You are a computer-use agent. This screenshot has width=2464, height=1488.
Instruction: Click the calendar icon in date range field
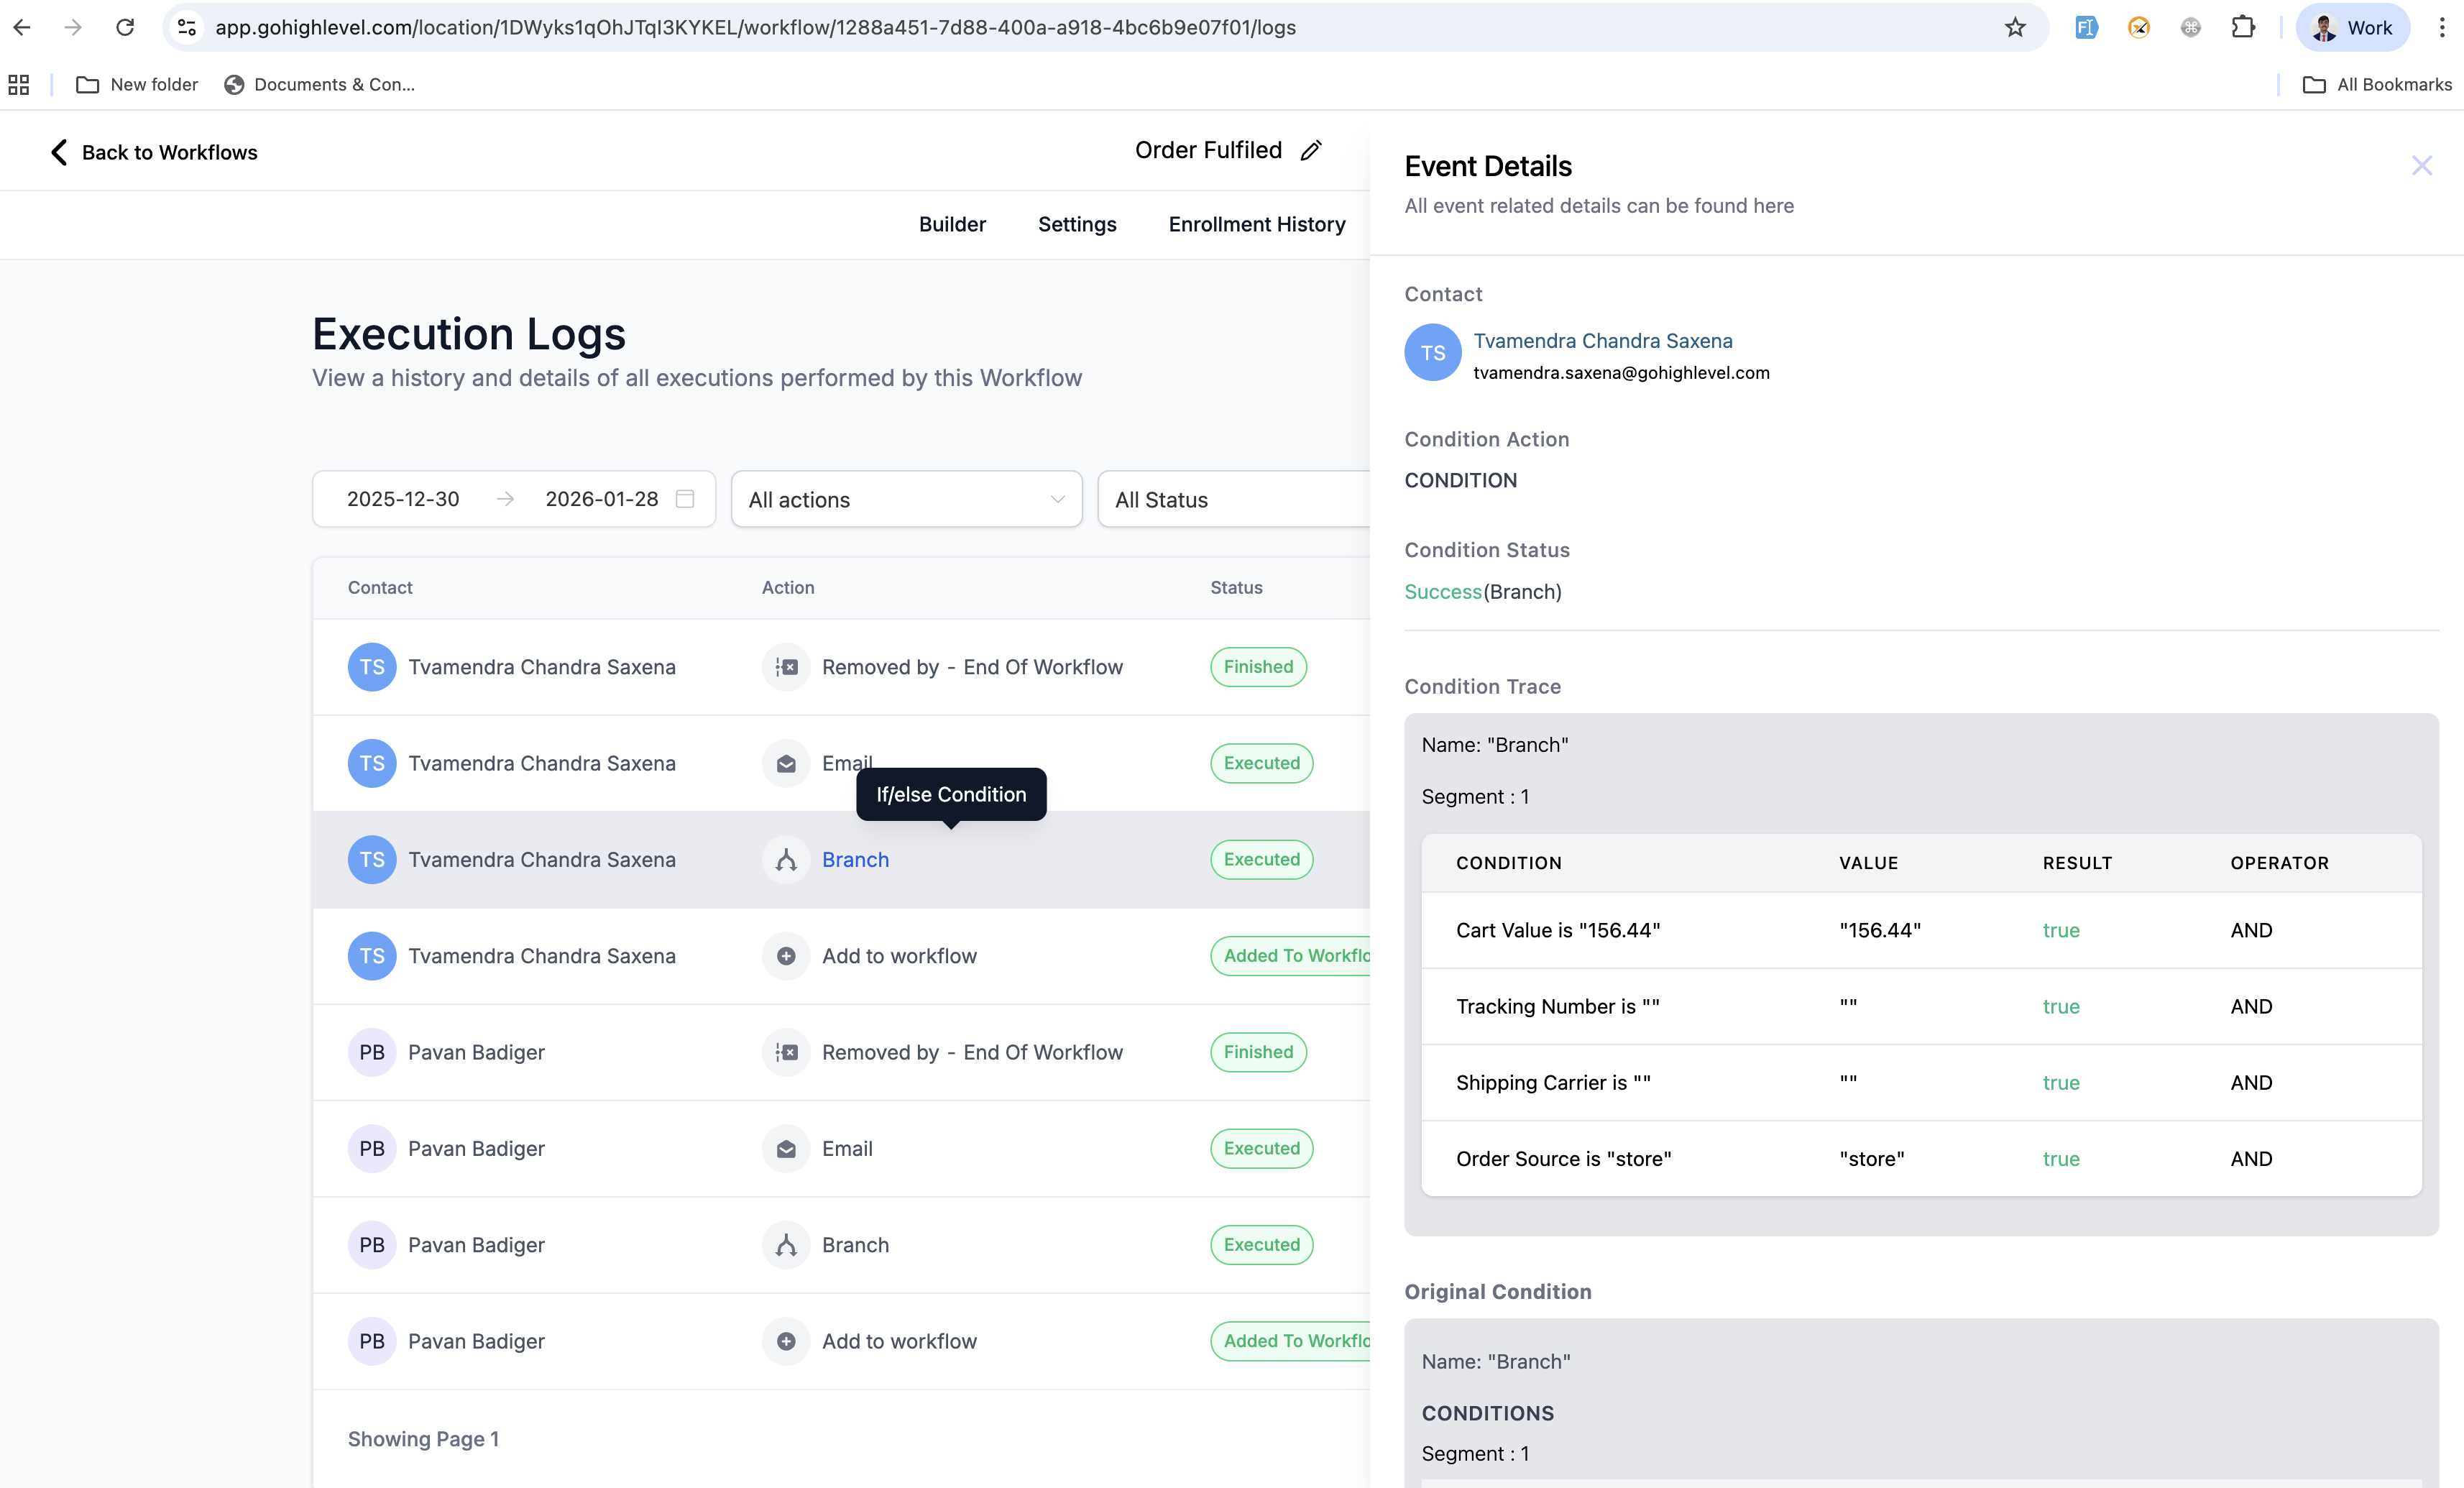(685, 499)
